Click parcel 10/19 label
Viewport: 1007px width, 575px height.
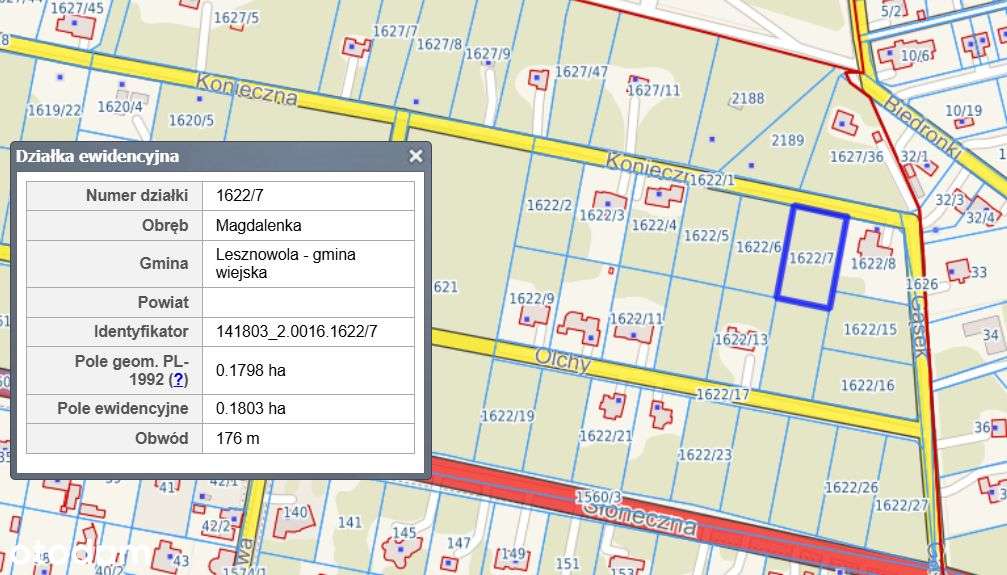pos(963,111)
